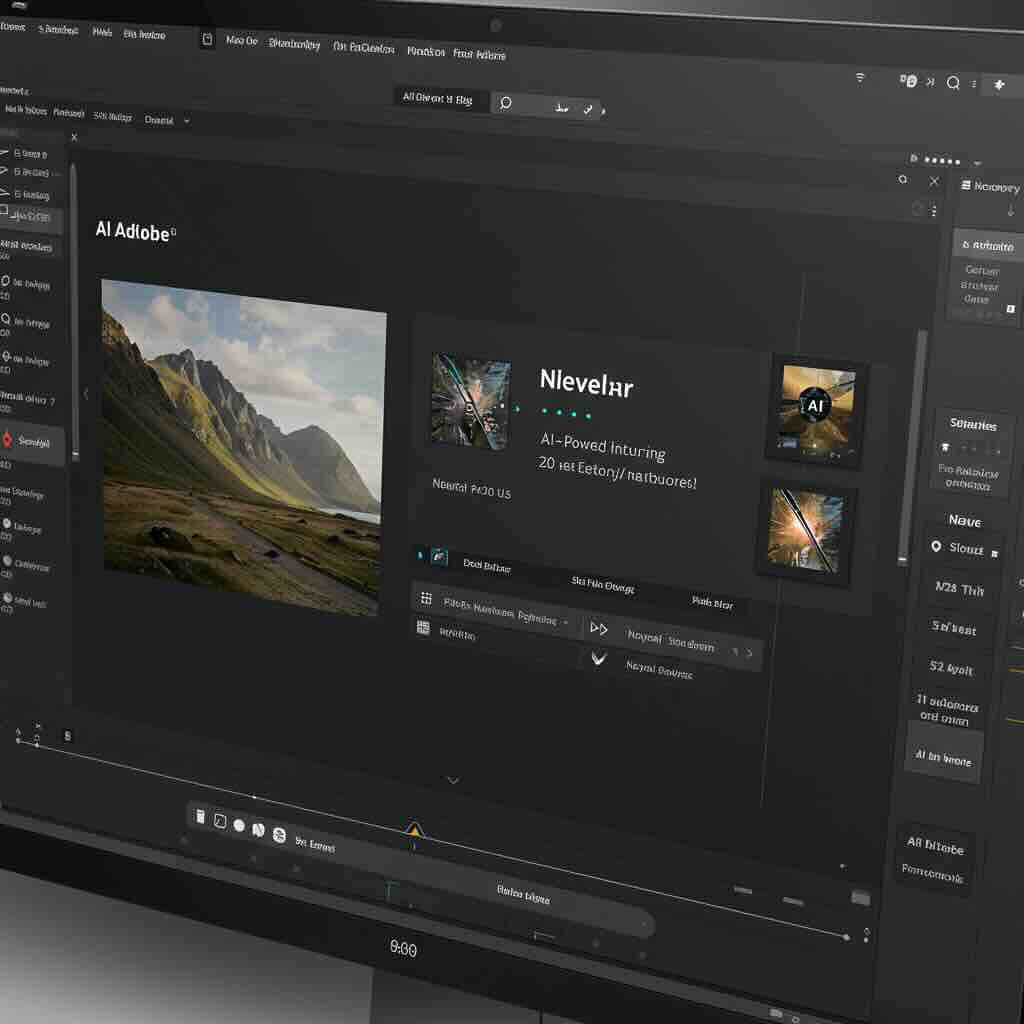1024x1024 pixels.
Task: Click the filter lines icon in the top-right toolbar
Action: (x=860, y=78)
